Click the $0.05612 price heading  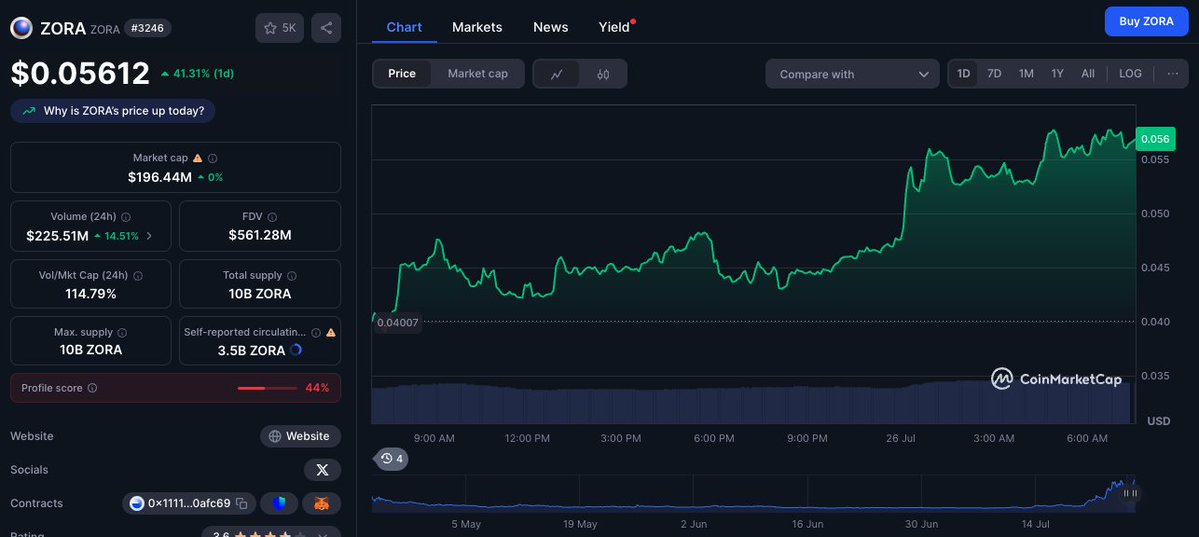click(x=80, y=73)
